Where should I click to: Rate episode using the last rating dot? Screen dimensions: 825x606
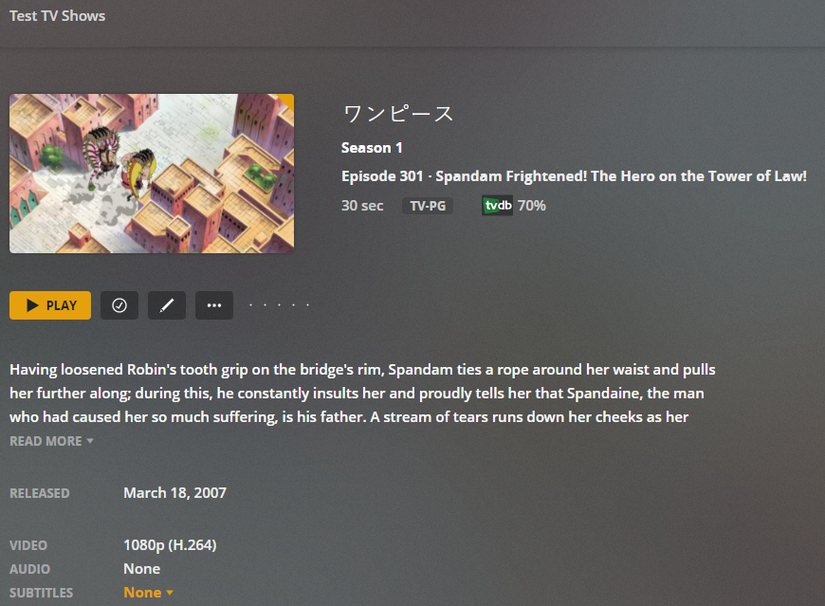pyautogui.click(x=308, y=305)
